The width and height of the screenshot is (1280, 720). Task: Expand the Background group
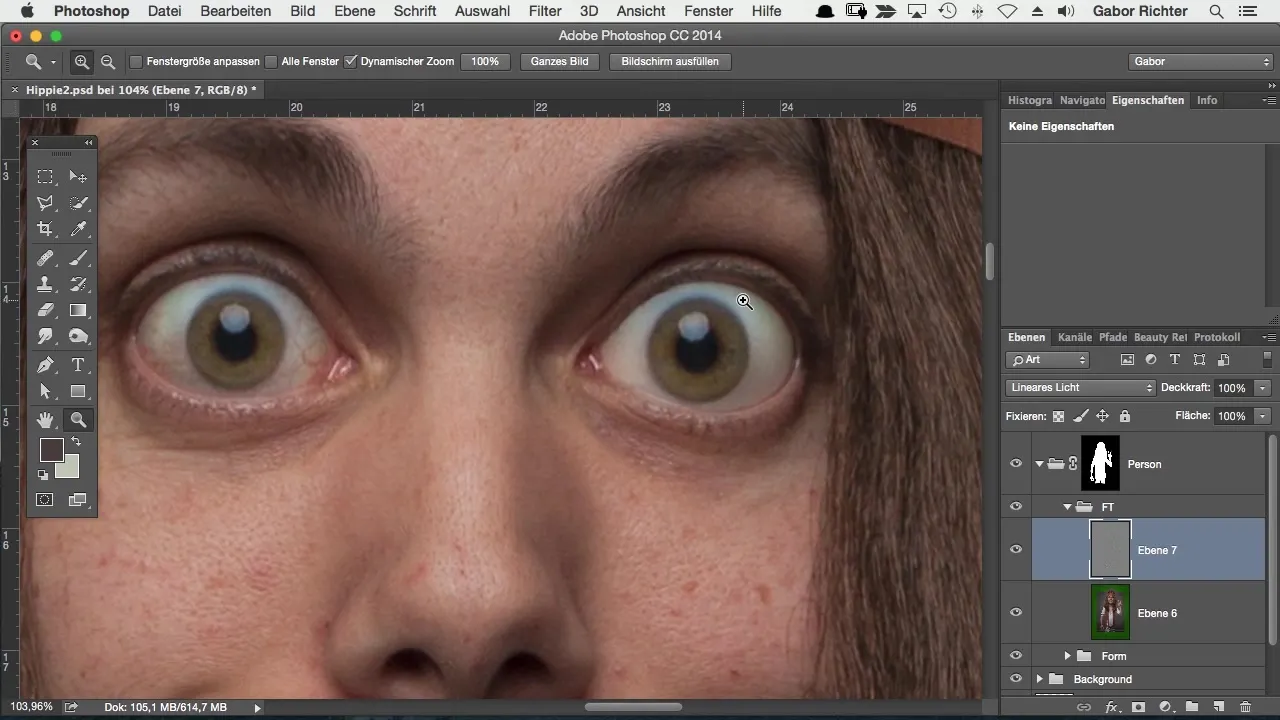coord(1040,679)
